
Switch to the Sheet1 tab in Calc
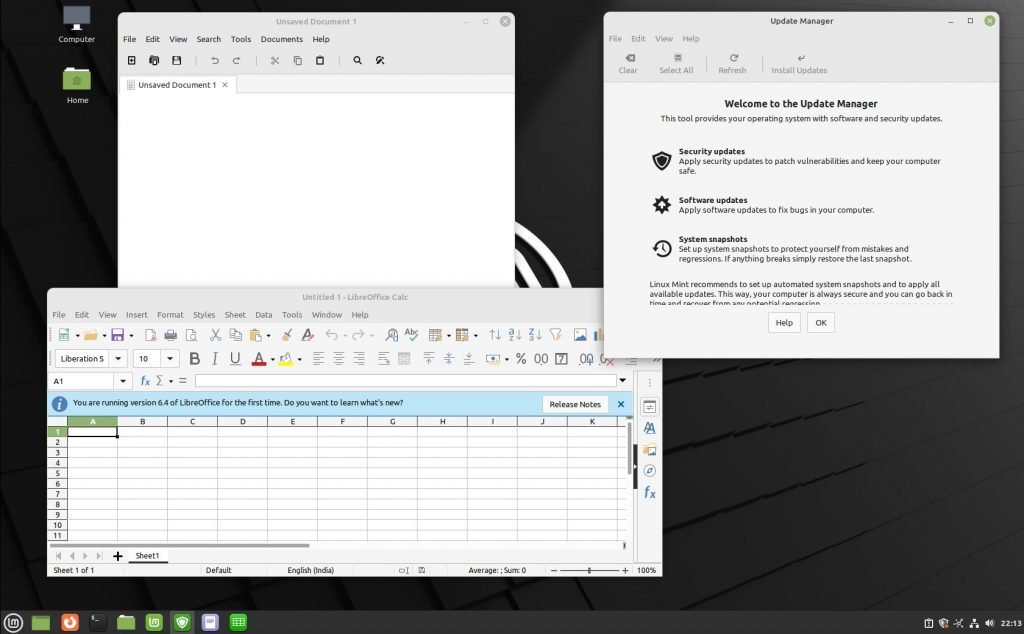pos(148,555)
